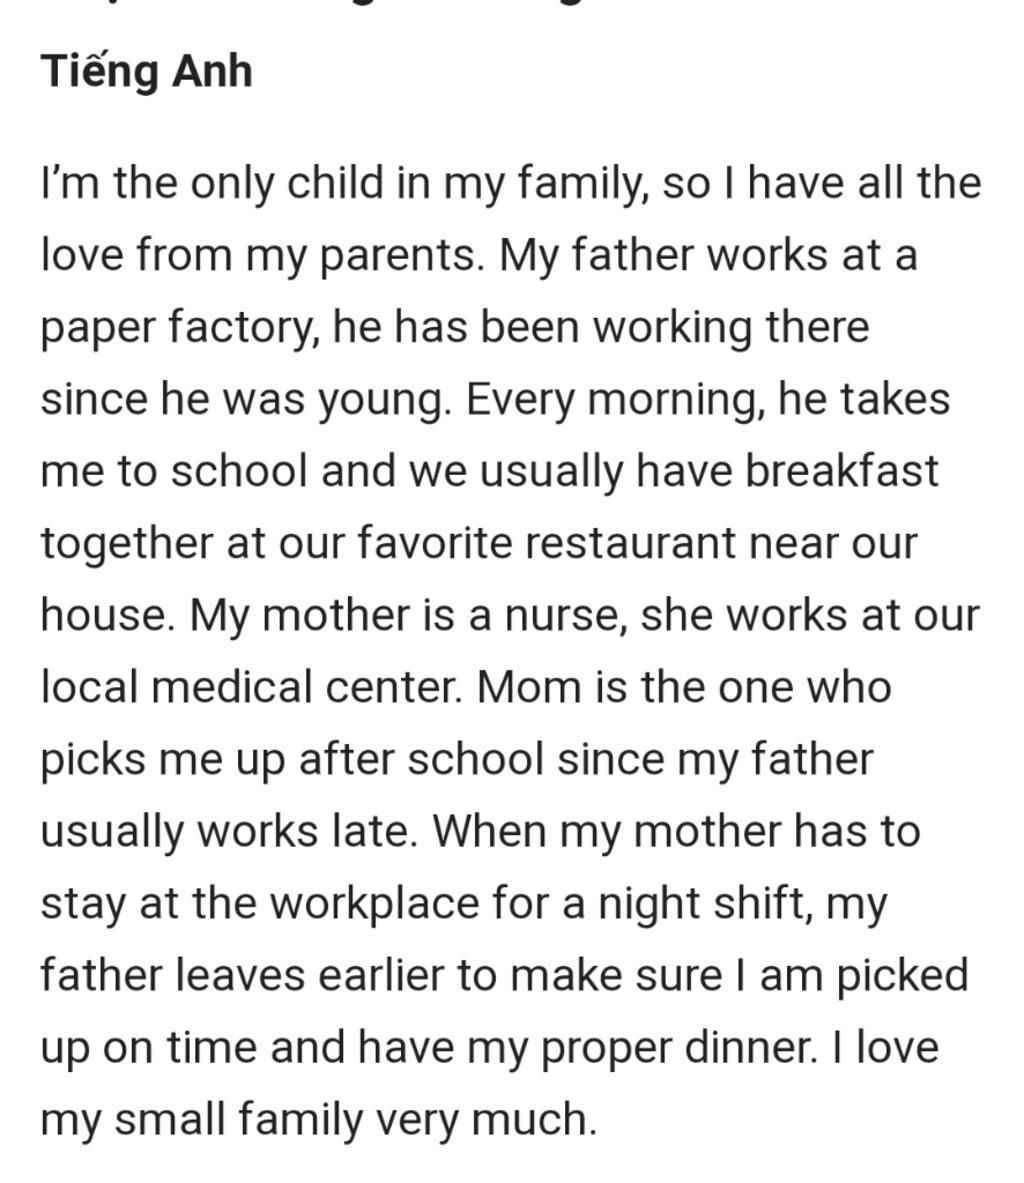The width and height of the screenshot is (1024, 1183).
Task: Click the word "small" in last line
Action: point(169,1119)
